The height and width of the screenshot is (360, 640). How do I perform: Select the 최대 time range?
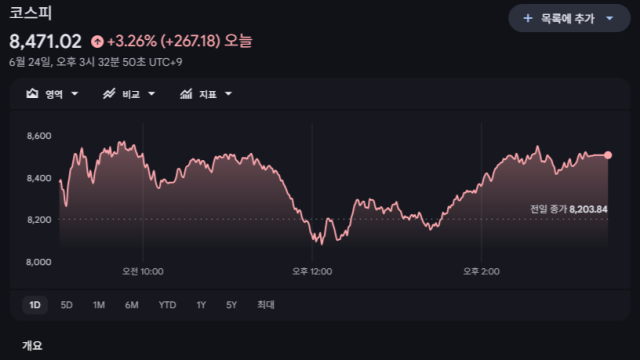[x=266, y=305]
